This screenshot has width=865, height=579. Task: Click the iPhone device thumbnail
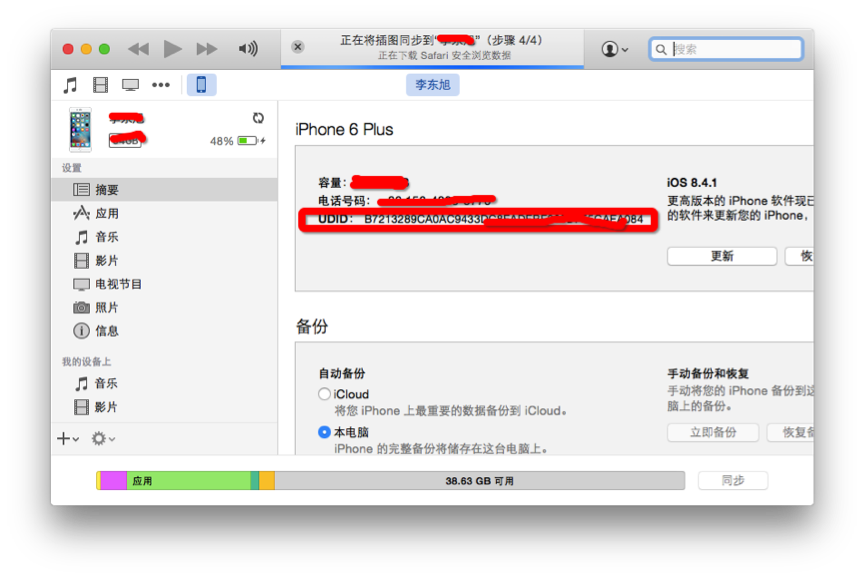coord(80,130)
